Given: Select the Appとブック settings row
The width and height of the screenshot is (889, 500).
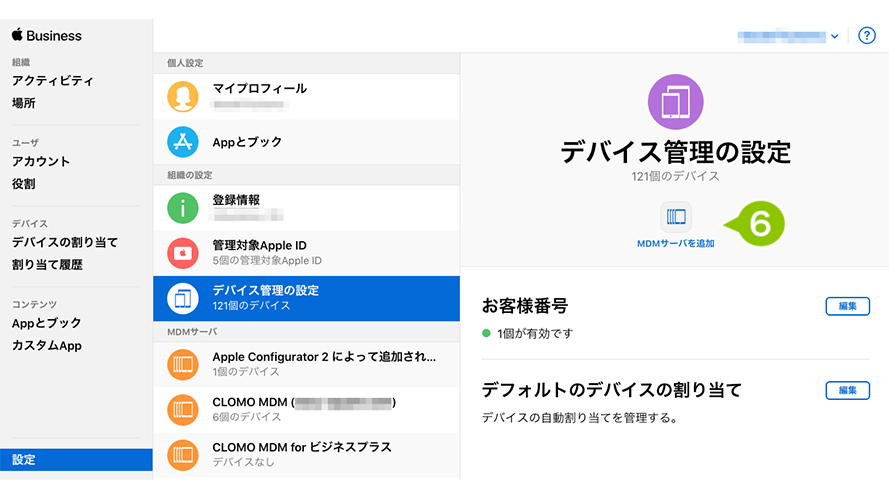Looking at the screenshot, I should 306,142.
